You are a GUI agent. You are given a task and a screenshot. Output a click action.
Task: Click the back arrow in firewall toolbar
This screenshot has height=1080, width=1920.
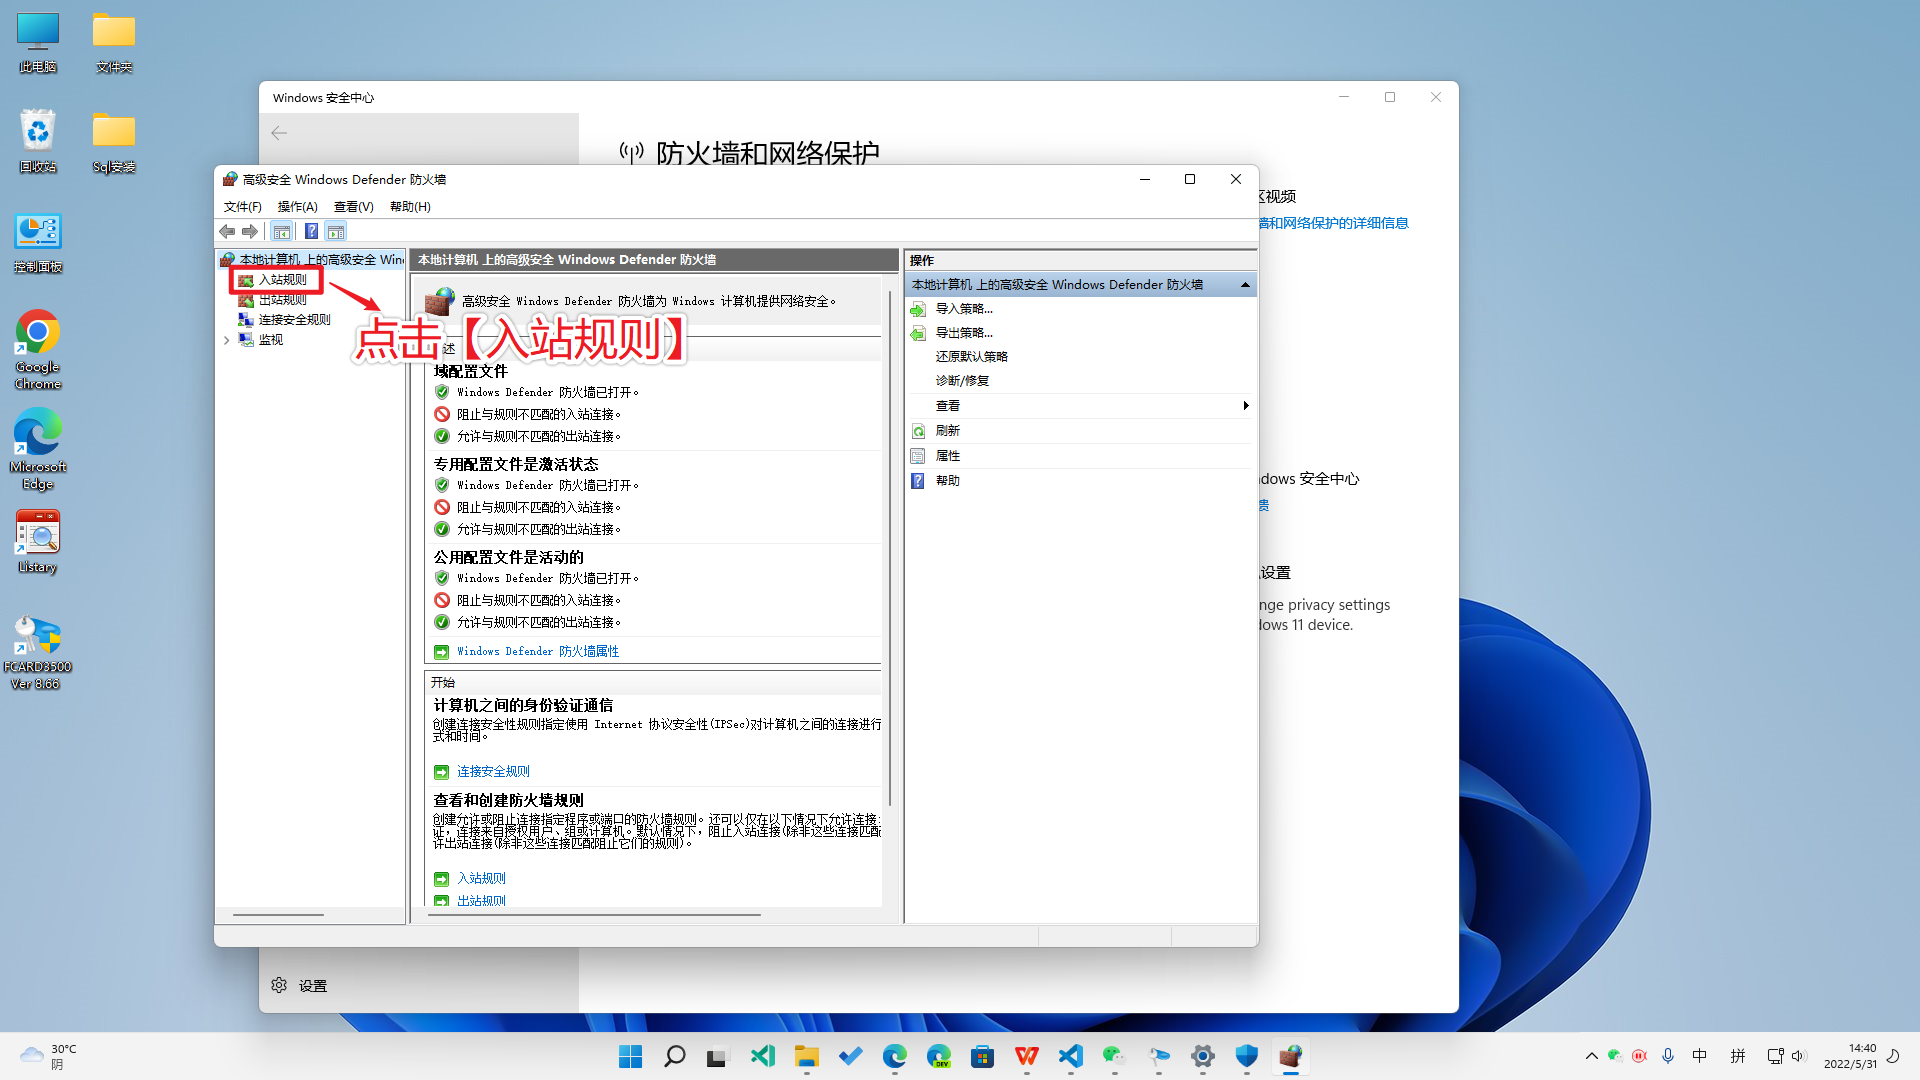click(x=227, y=232)
